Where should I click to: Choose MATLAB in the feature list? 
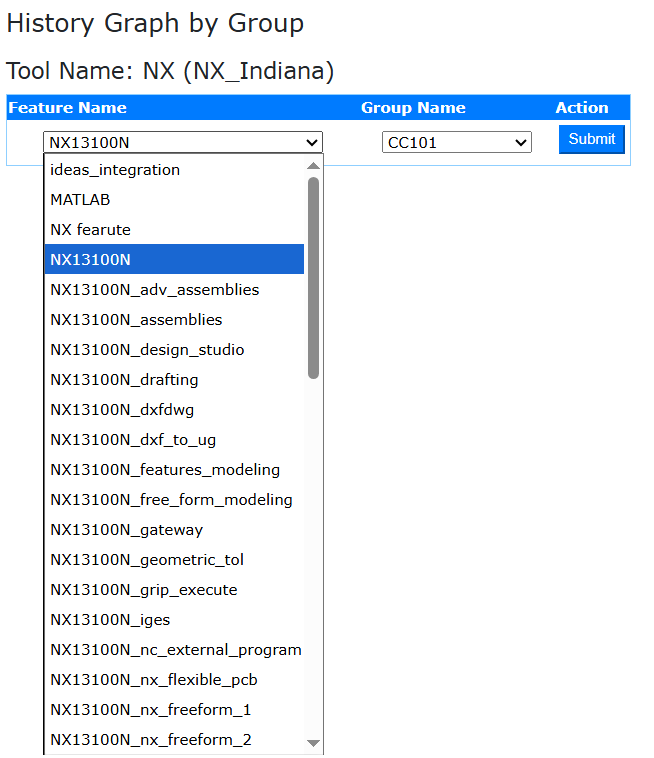[174, 200]
